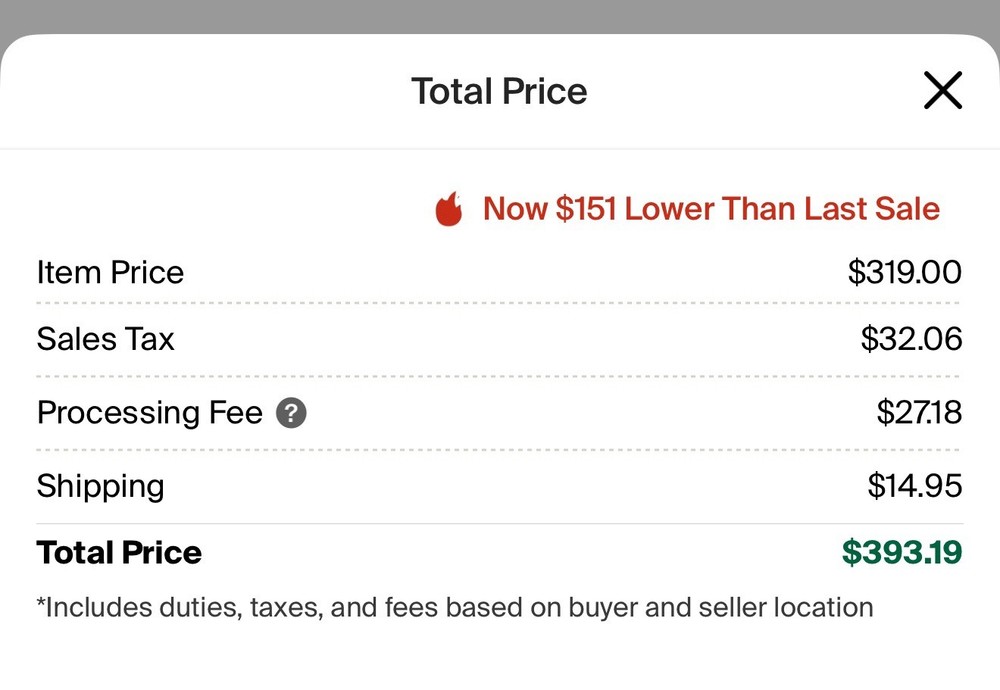This screenshot has height=690, width=1000.
Task: Select the Sales Tax label
Action: point(105,339)
